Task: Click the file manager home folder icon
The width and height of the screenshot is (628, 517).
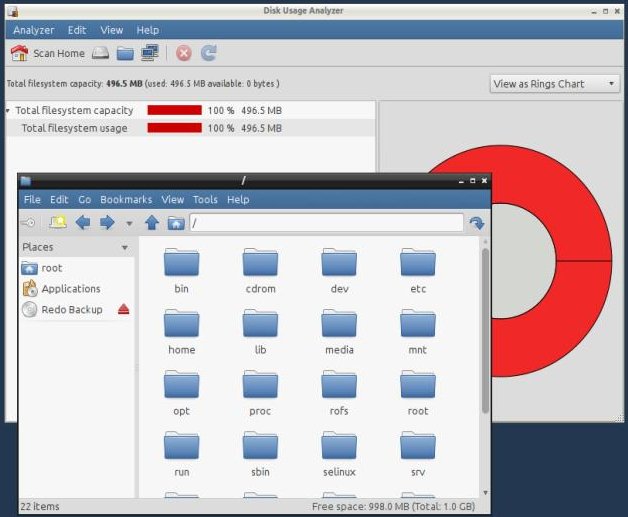Action: (176, 223)
